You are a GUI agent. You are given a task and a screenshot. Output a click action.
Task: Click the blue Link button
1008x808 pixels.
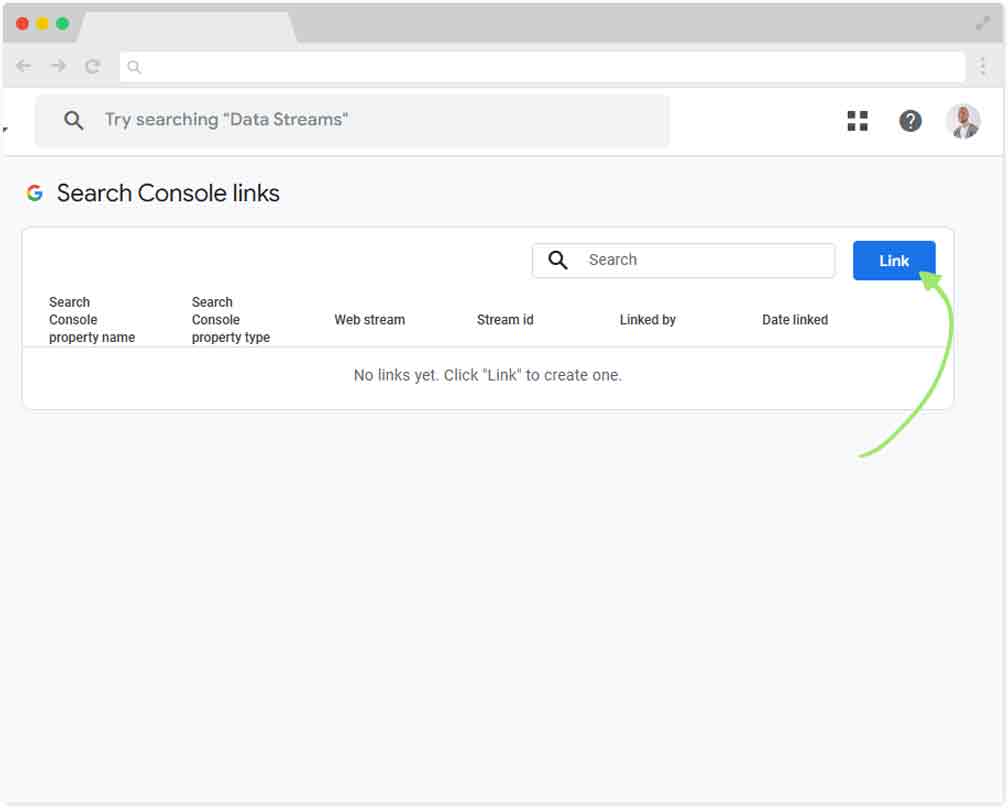point(894,260)
